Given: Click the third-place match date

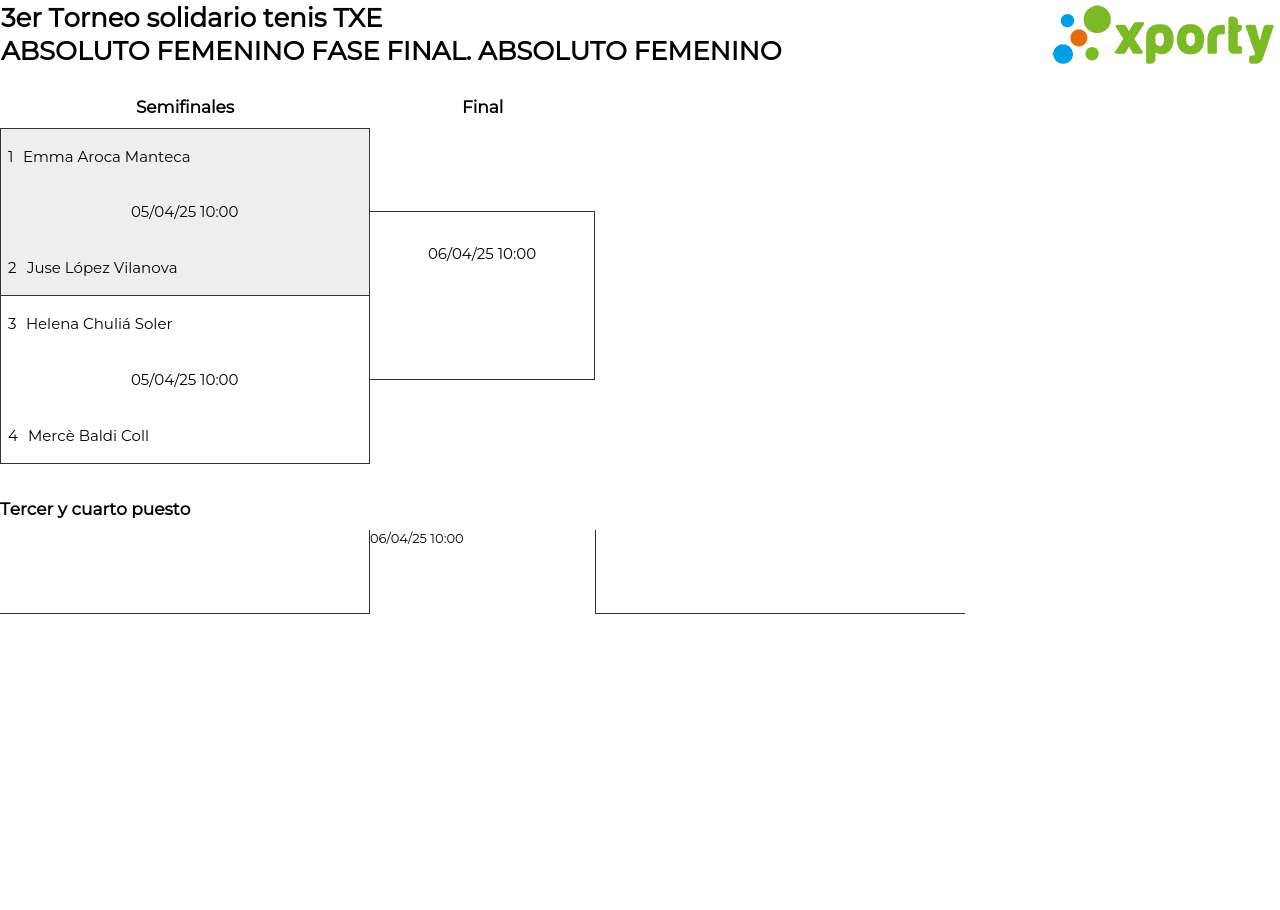Looking at the screenshot, I should click(x=417, y=539).
